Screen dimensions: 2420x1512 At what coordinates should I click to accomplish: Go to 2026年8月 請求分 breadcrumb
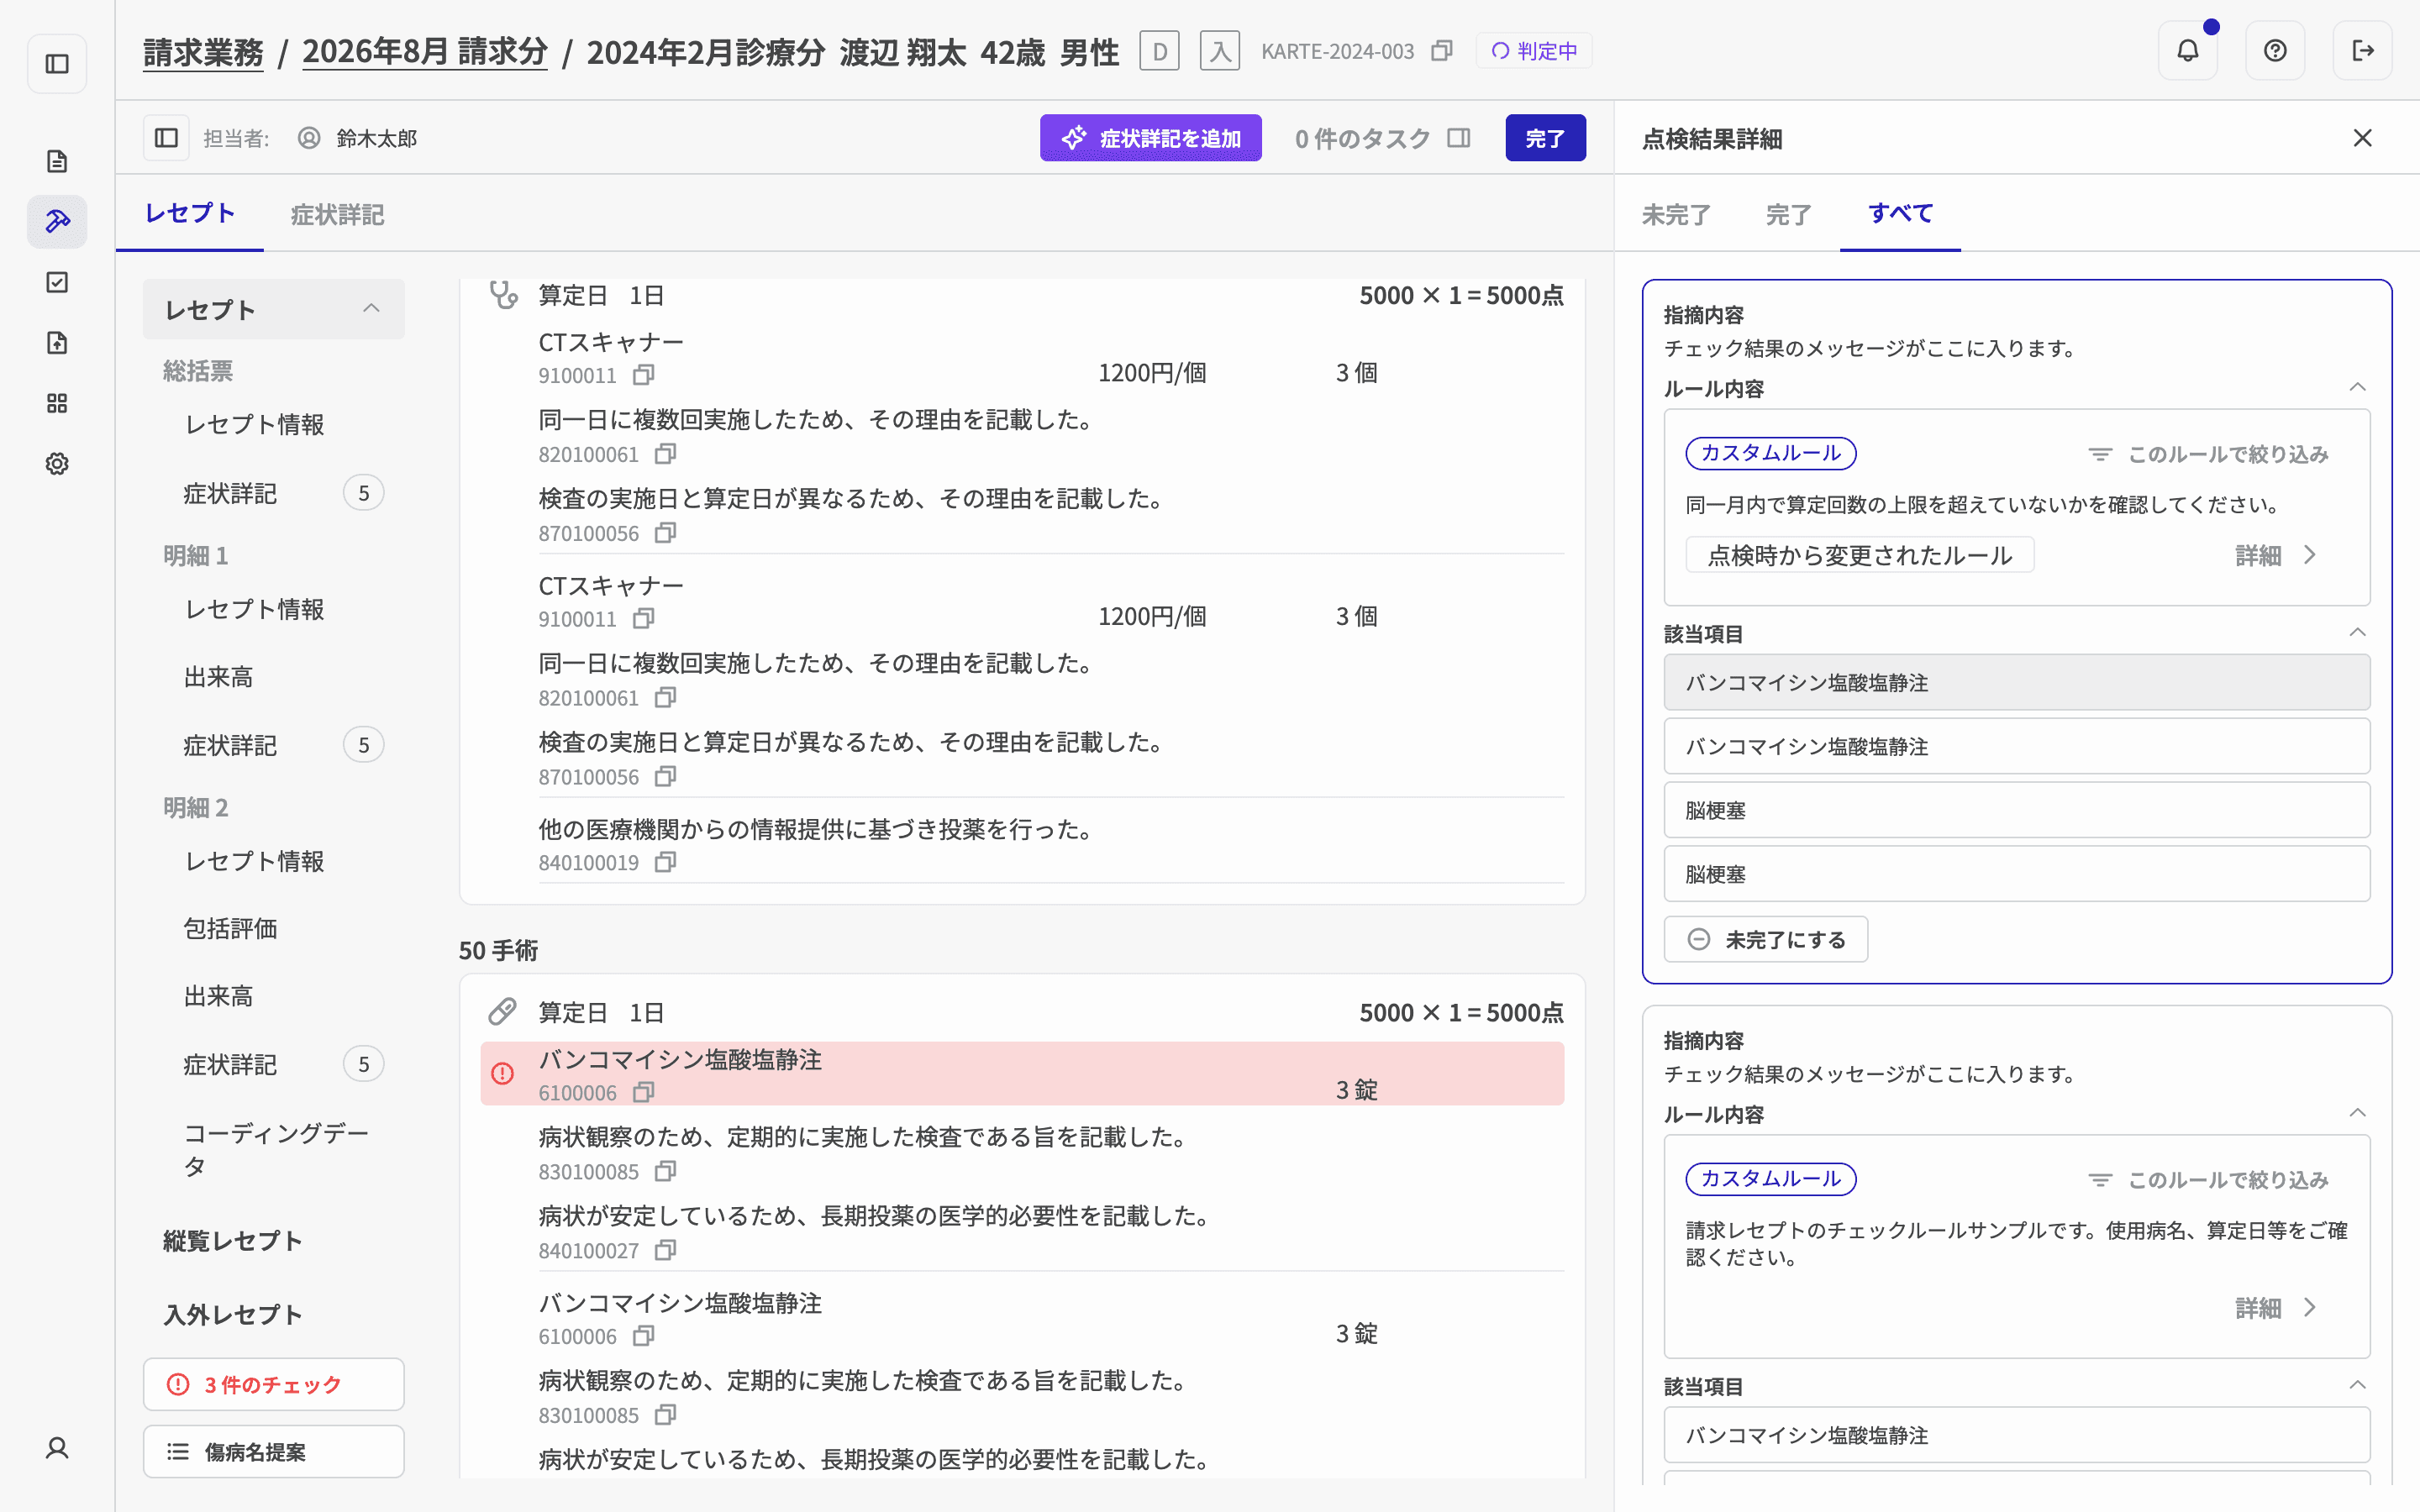tap(425, 52)
